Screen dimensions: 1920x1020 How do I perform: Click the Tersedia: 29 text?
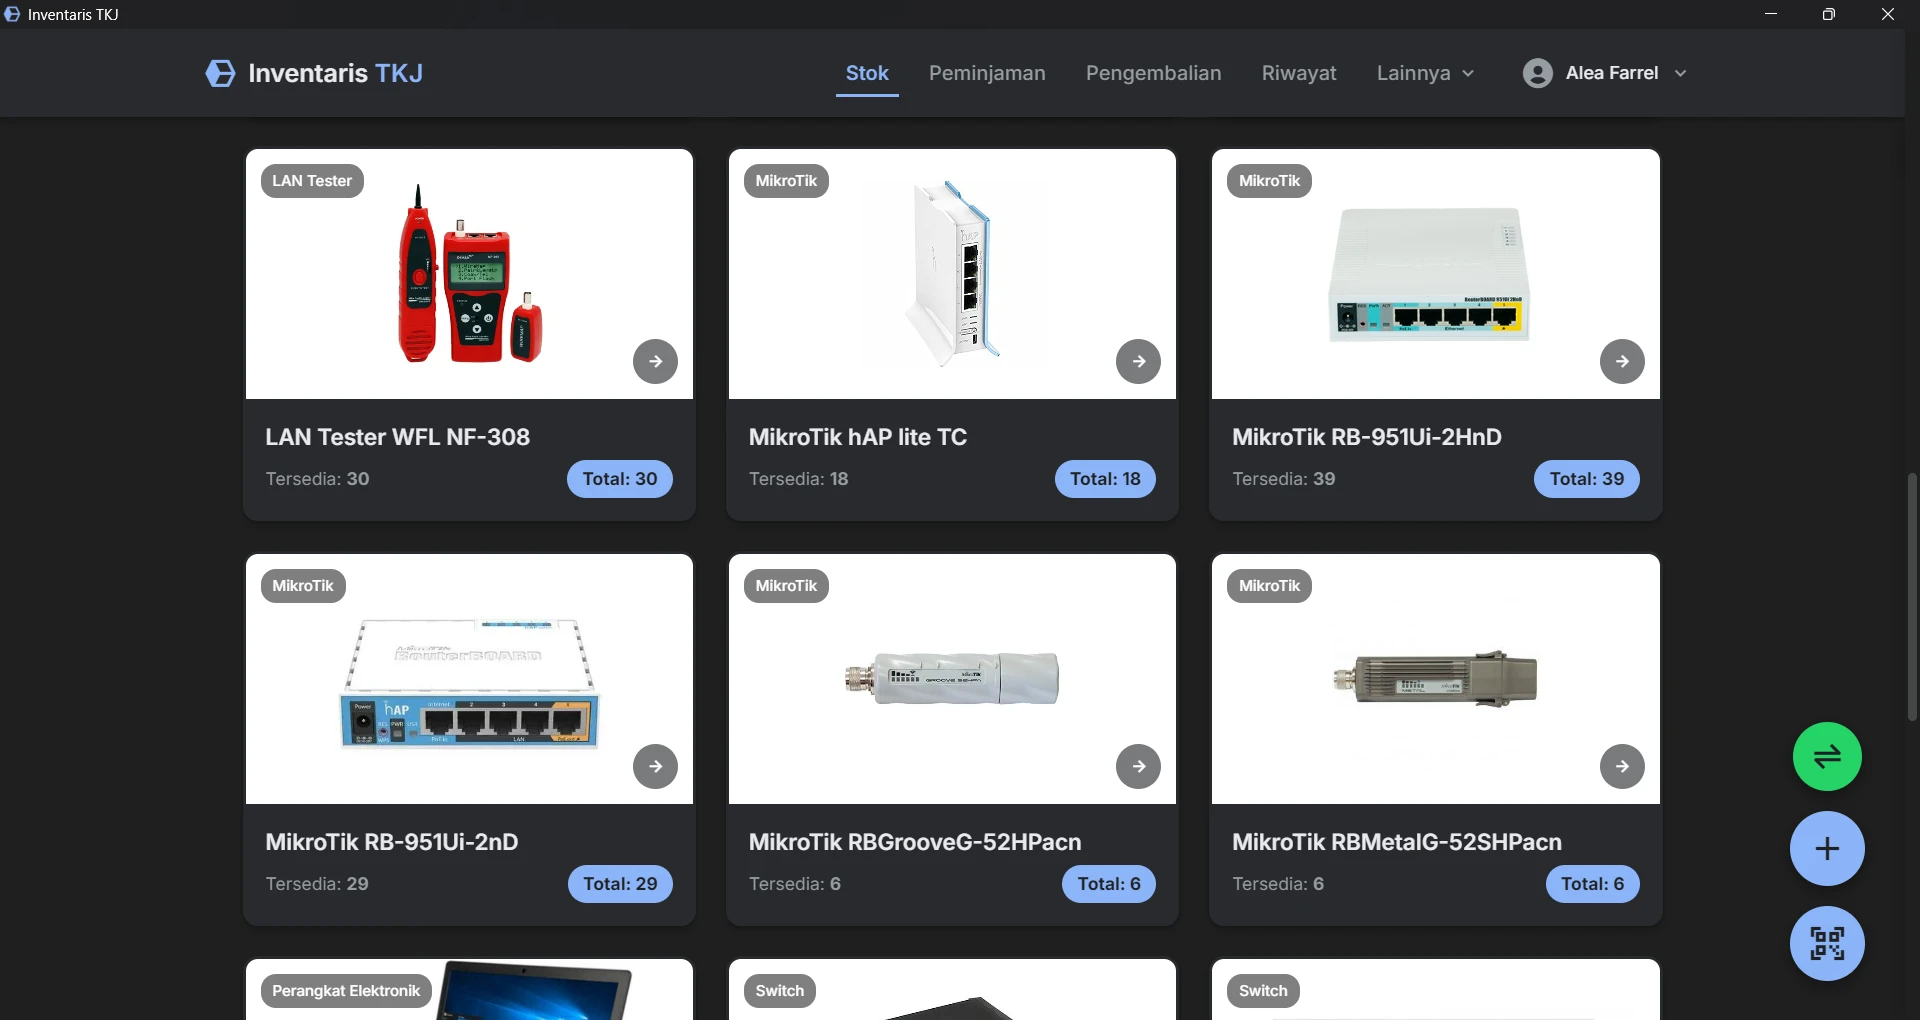[x=317, y=884]
